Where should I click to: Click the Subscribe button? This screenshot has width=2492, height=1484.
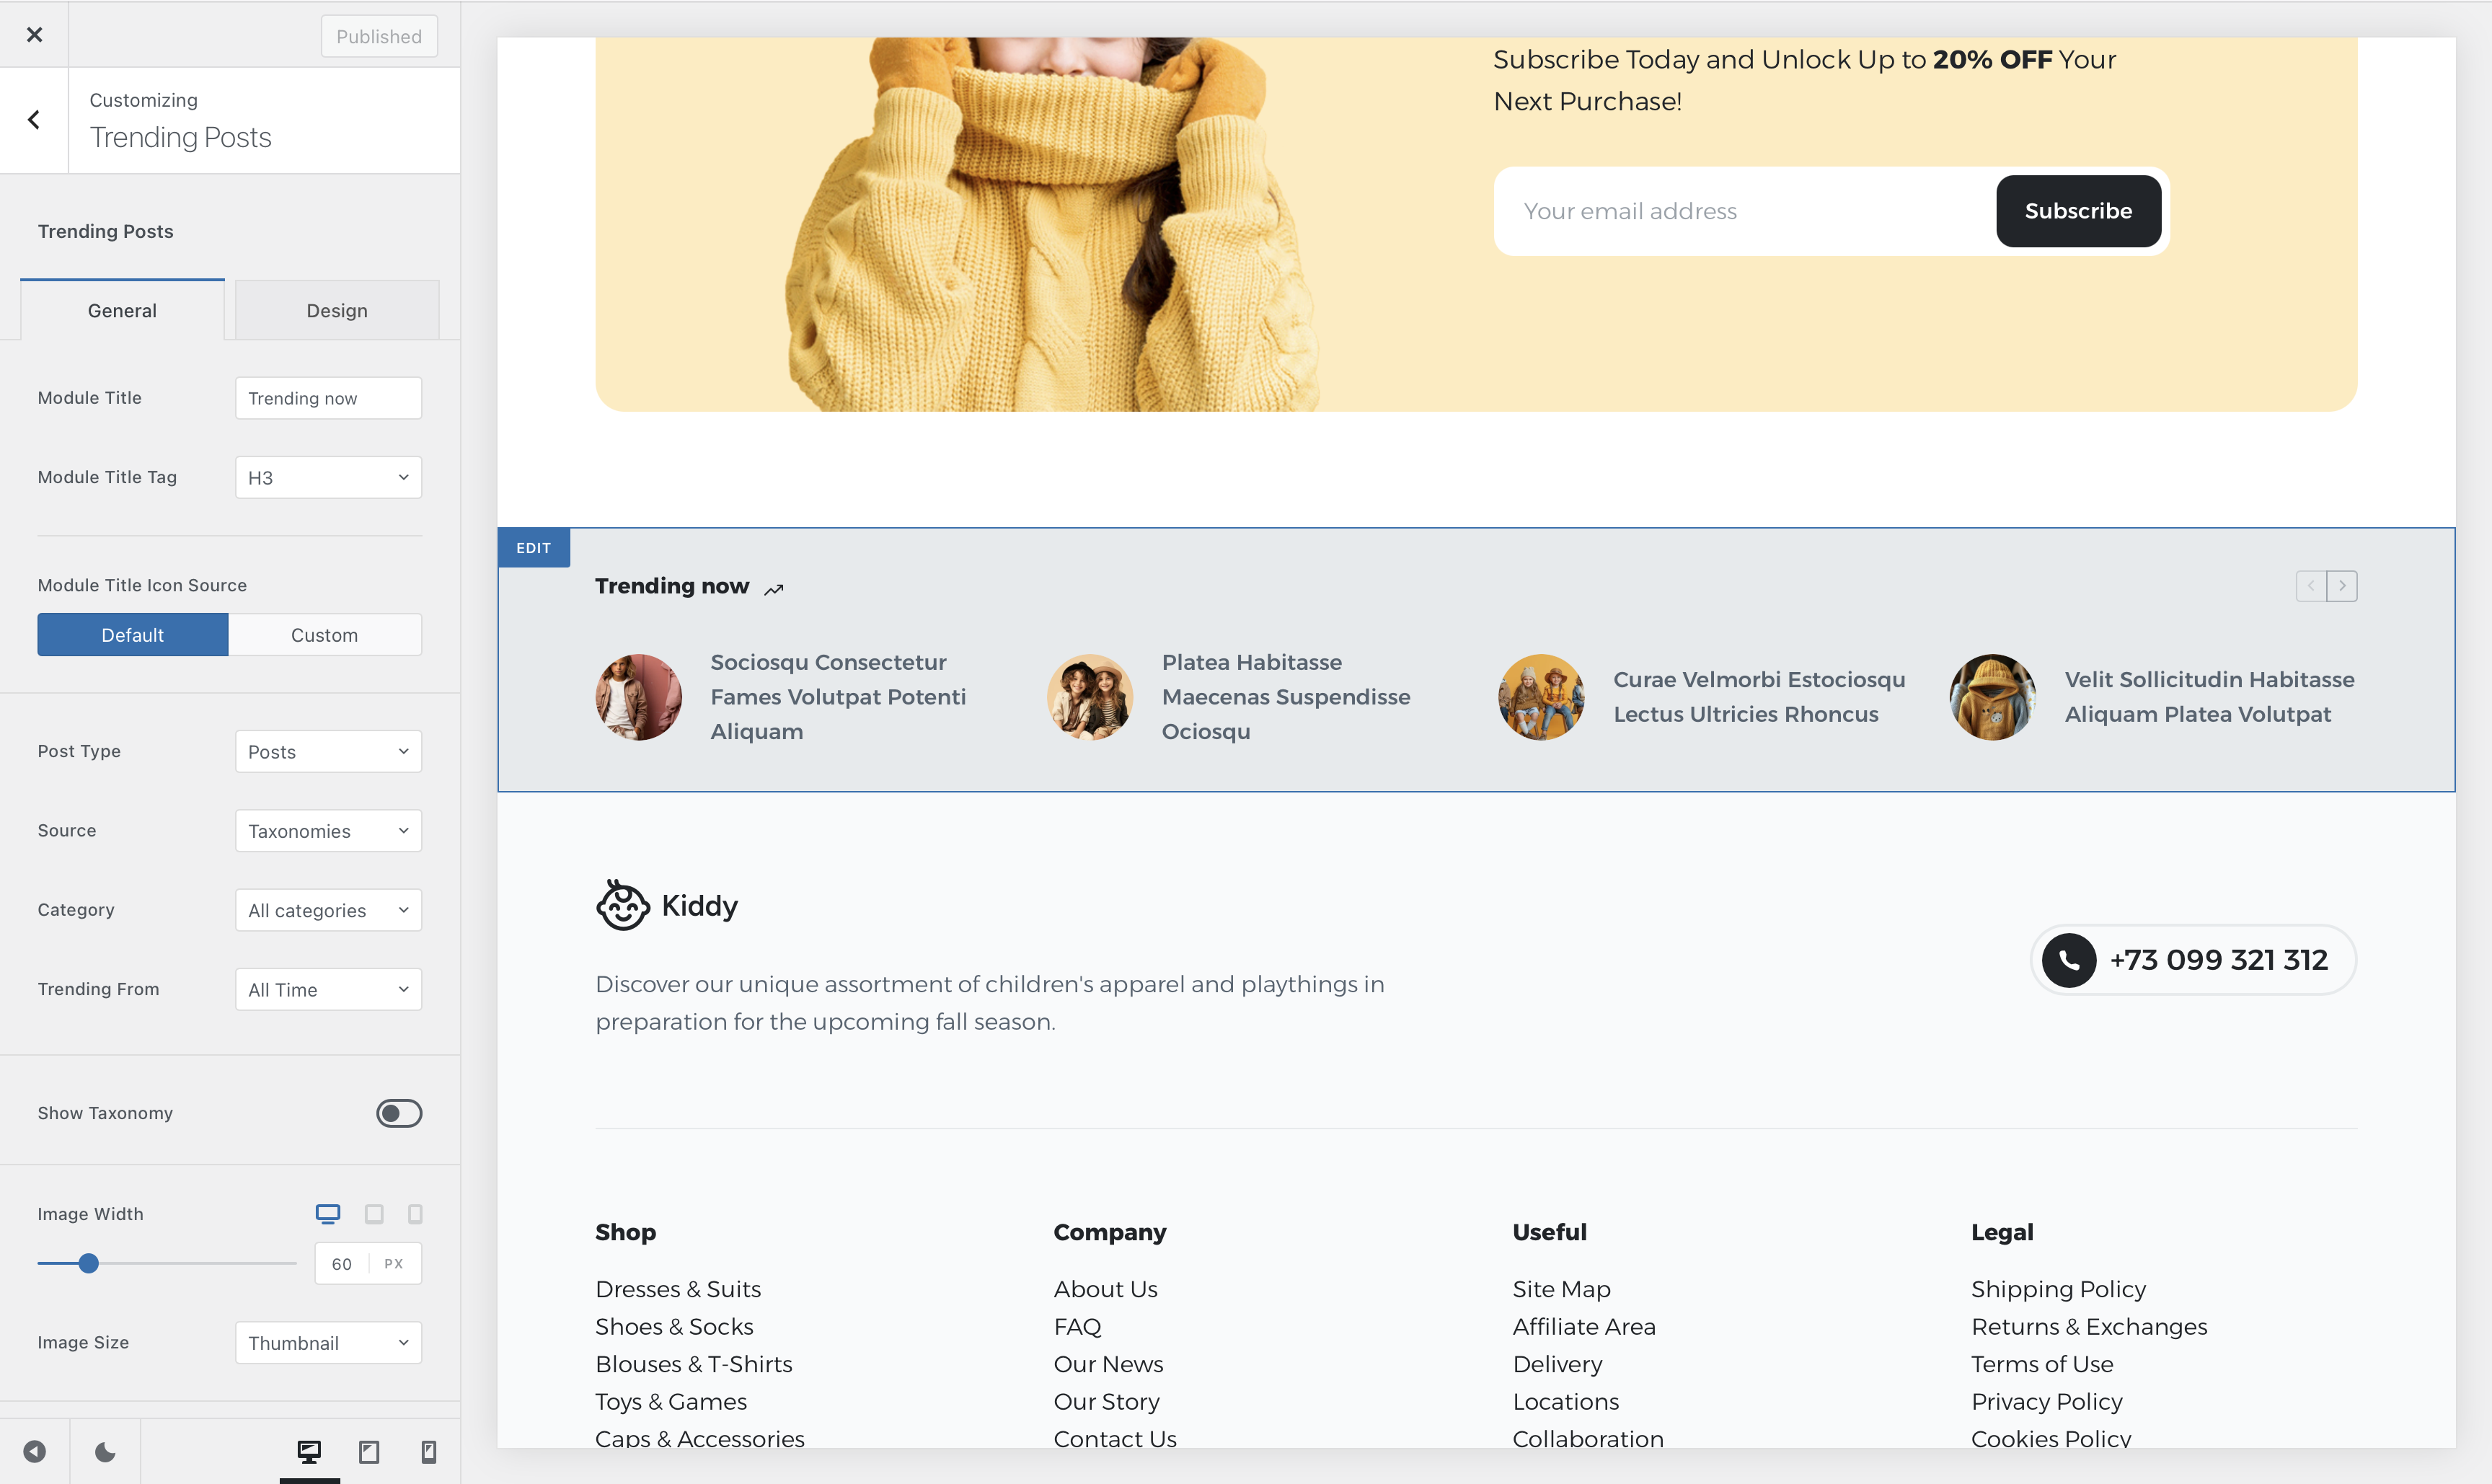click(2079, 211)
